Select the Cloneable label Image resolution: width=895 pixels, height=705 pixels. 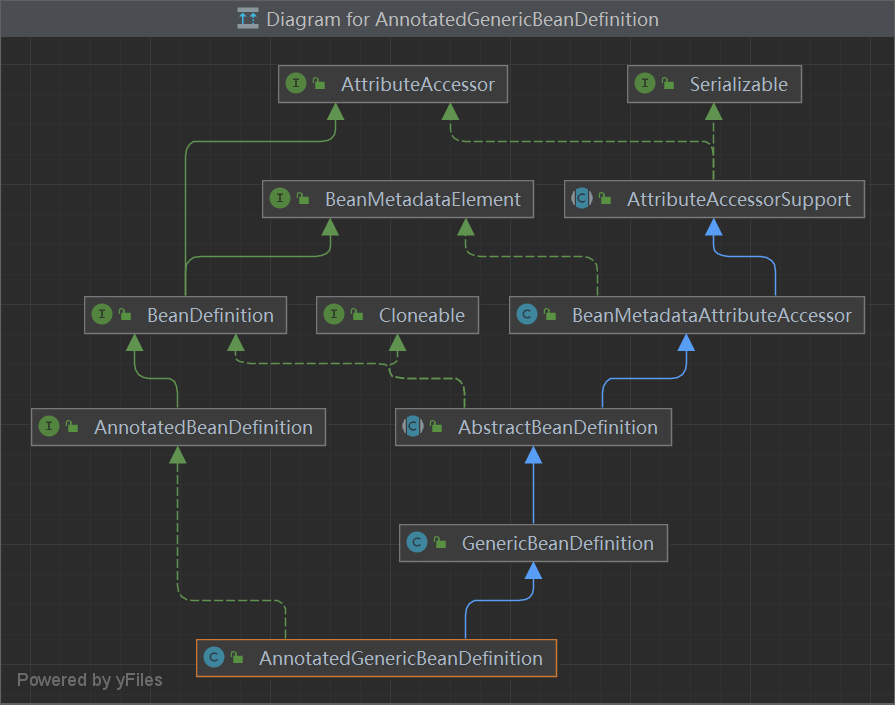pos(422,315)
